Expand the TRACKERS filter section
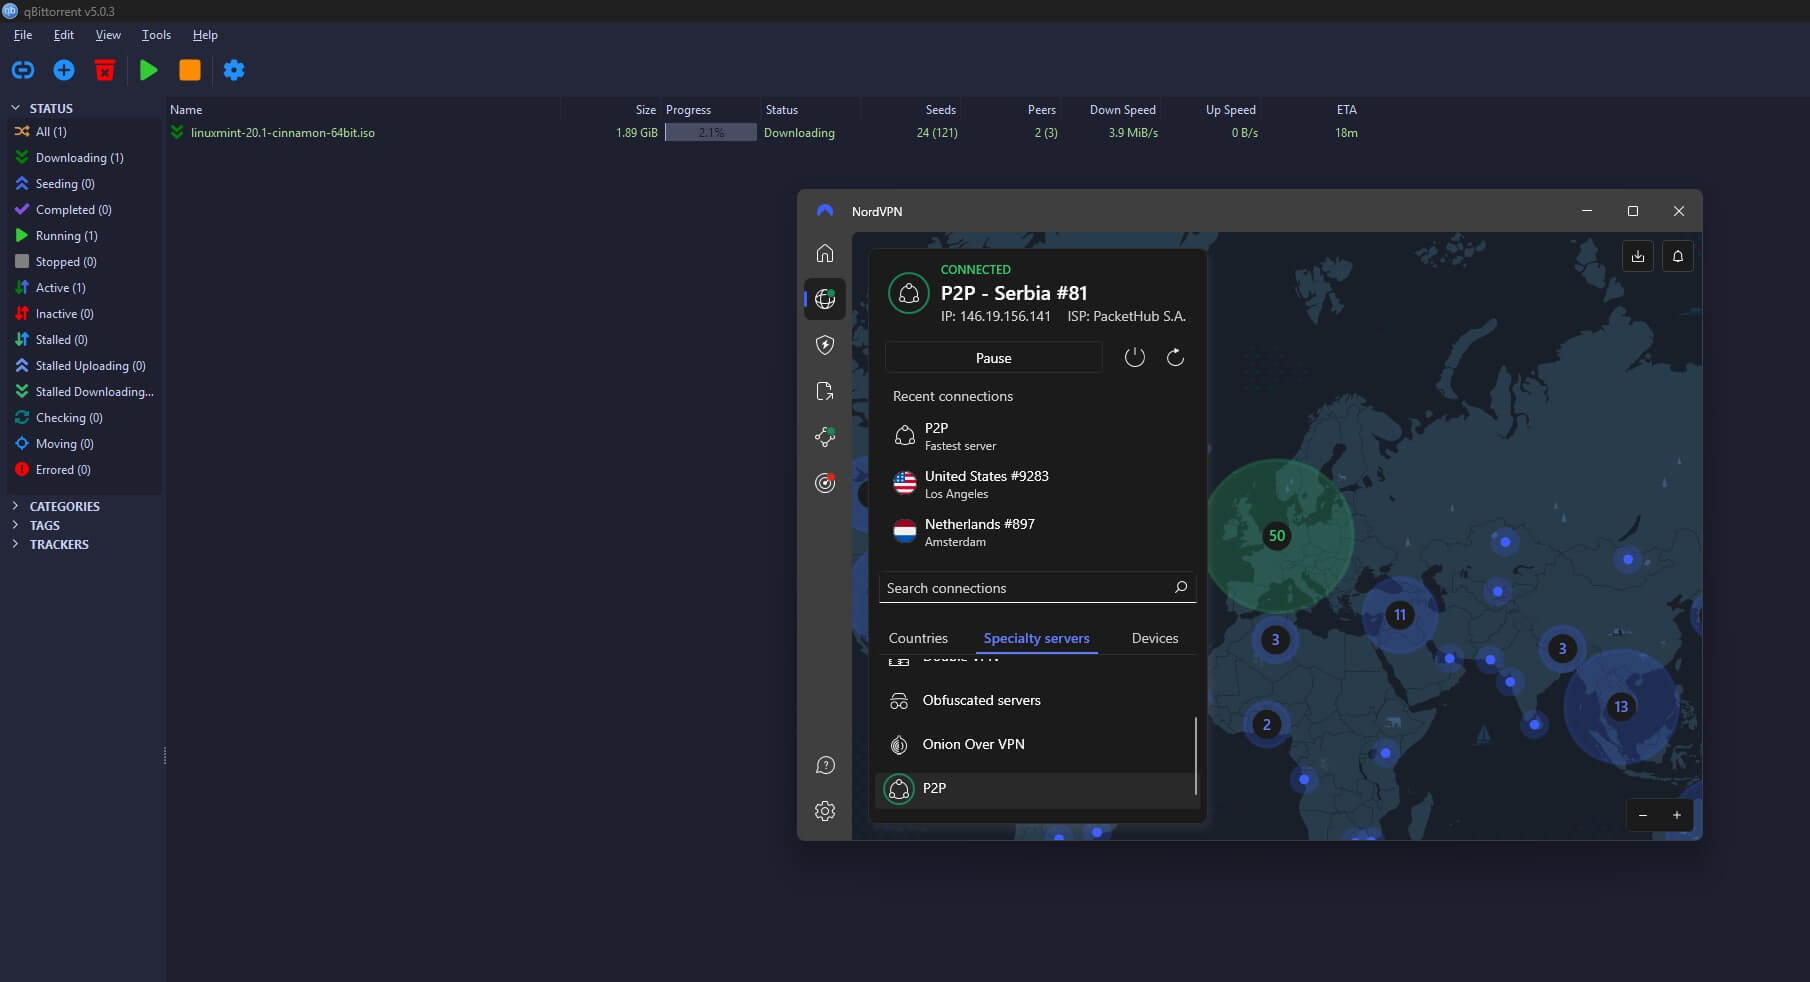1810x982 pixels. coord(15,544)
